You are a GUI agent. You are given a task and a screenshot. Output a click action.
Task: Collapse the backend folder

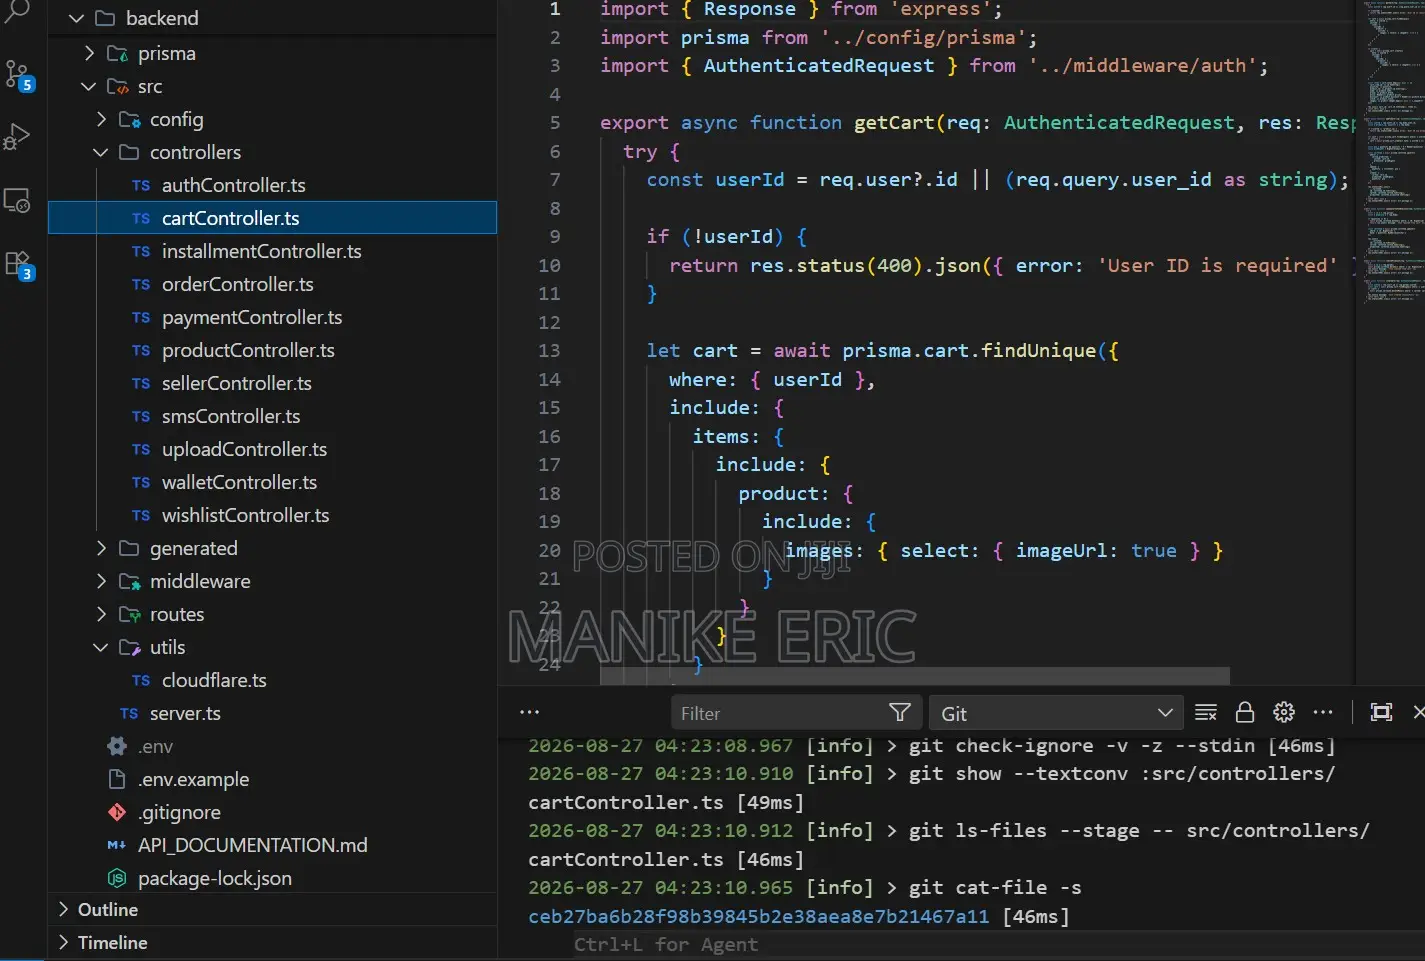pyautogui.click(x=77, y=18)
